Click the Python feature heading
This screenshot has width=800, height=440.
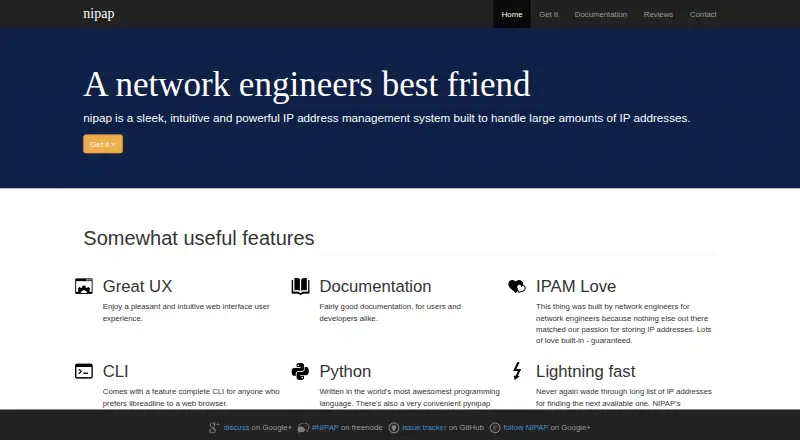click(x=345, y=371)
